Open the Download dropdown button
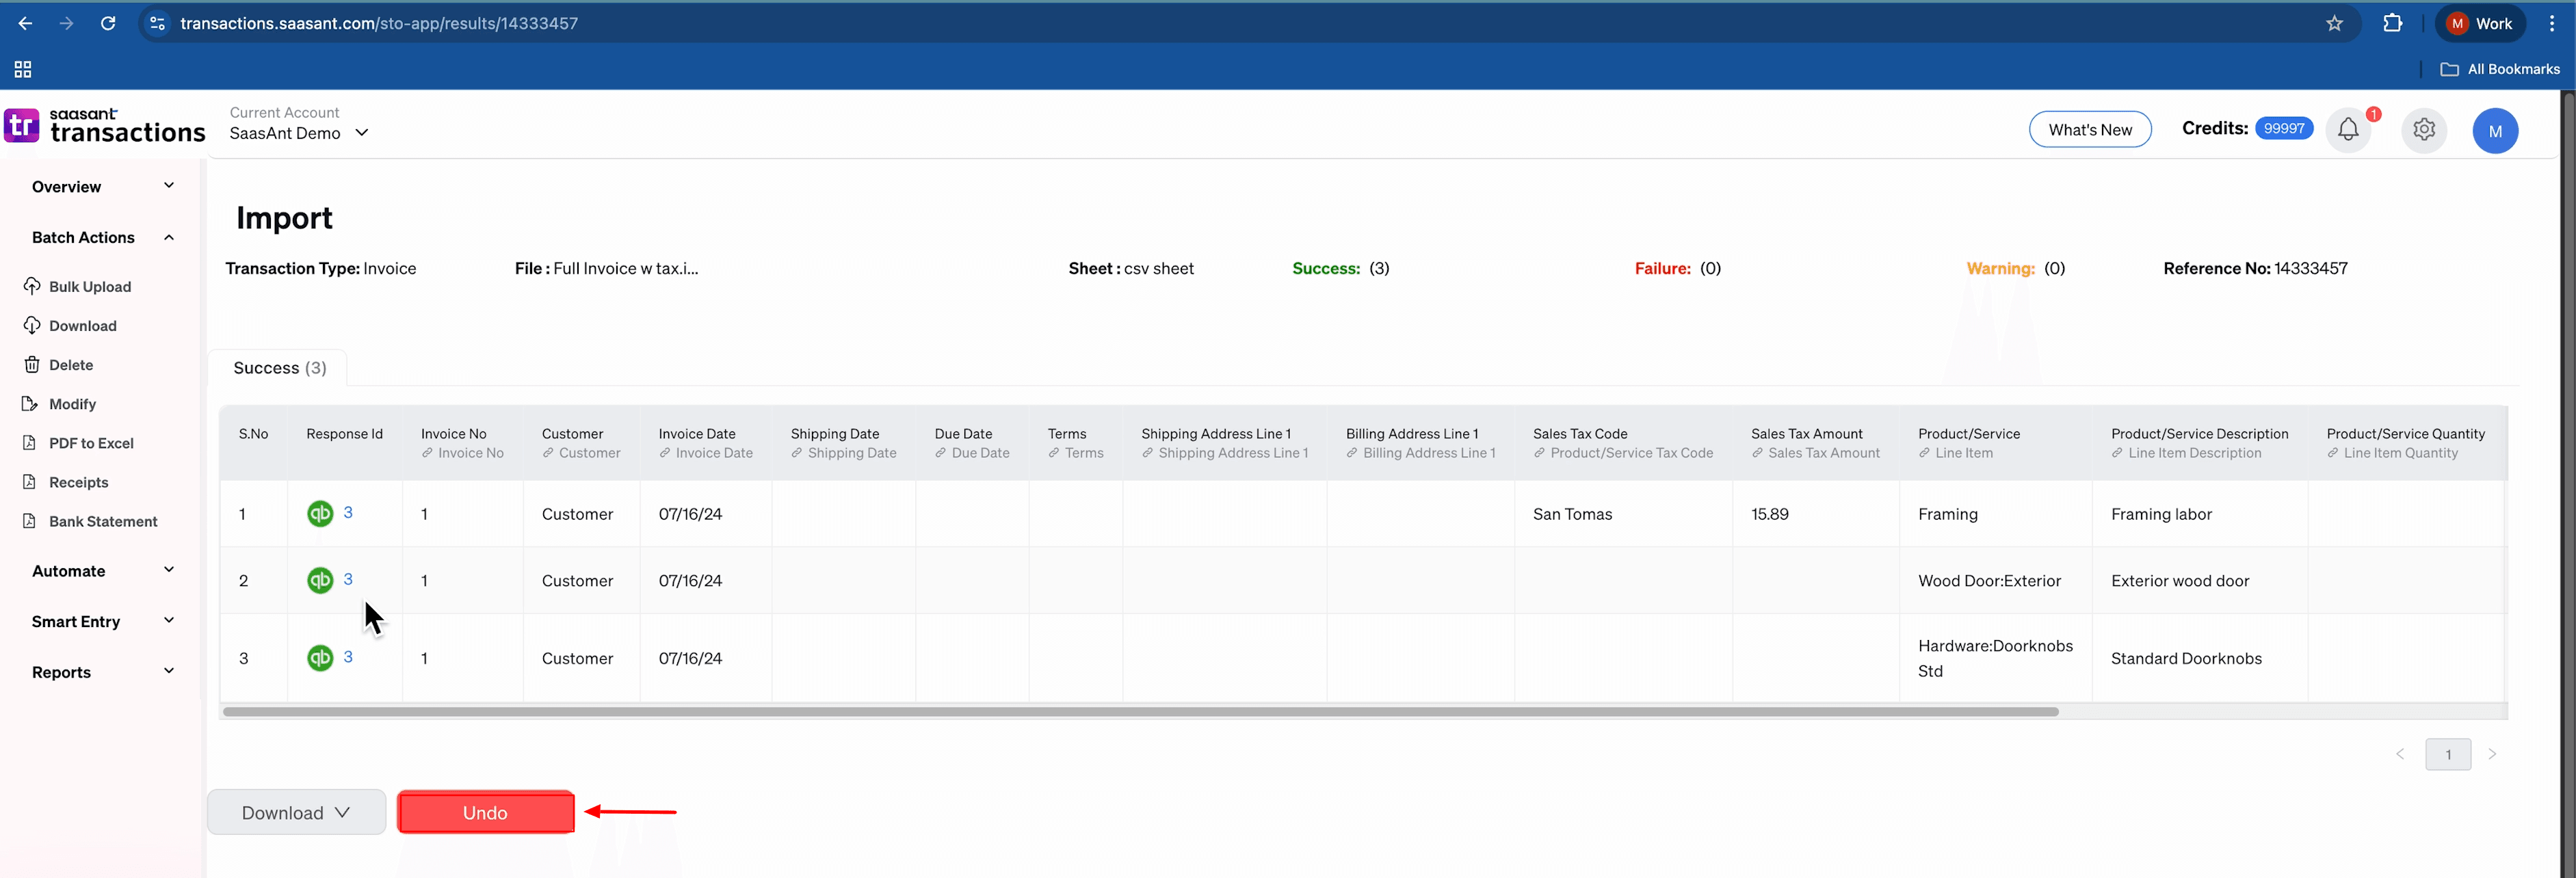The image size is (2576, 878). pyautogui.click(x=296, y=812)
